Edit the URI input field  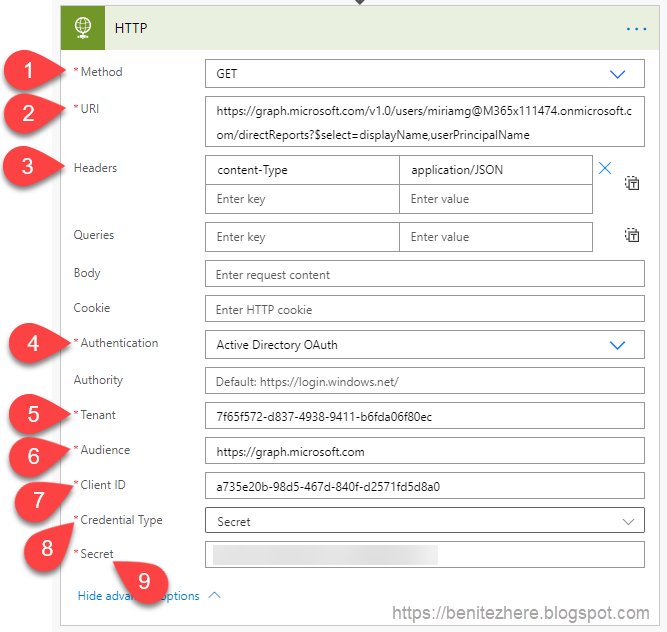pyautogui.click(x=425, y=122)
